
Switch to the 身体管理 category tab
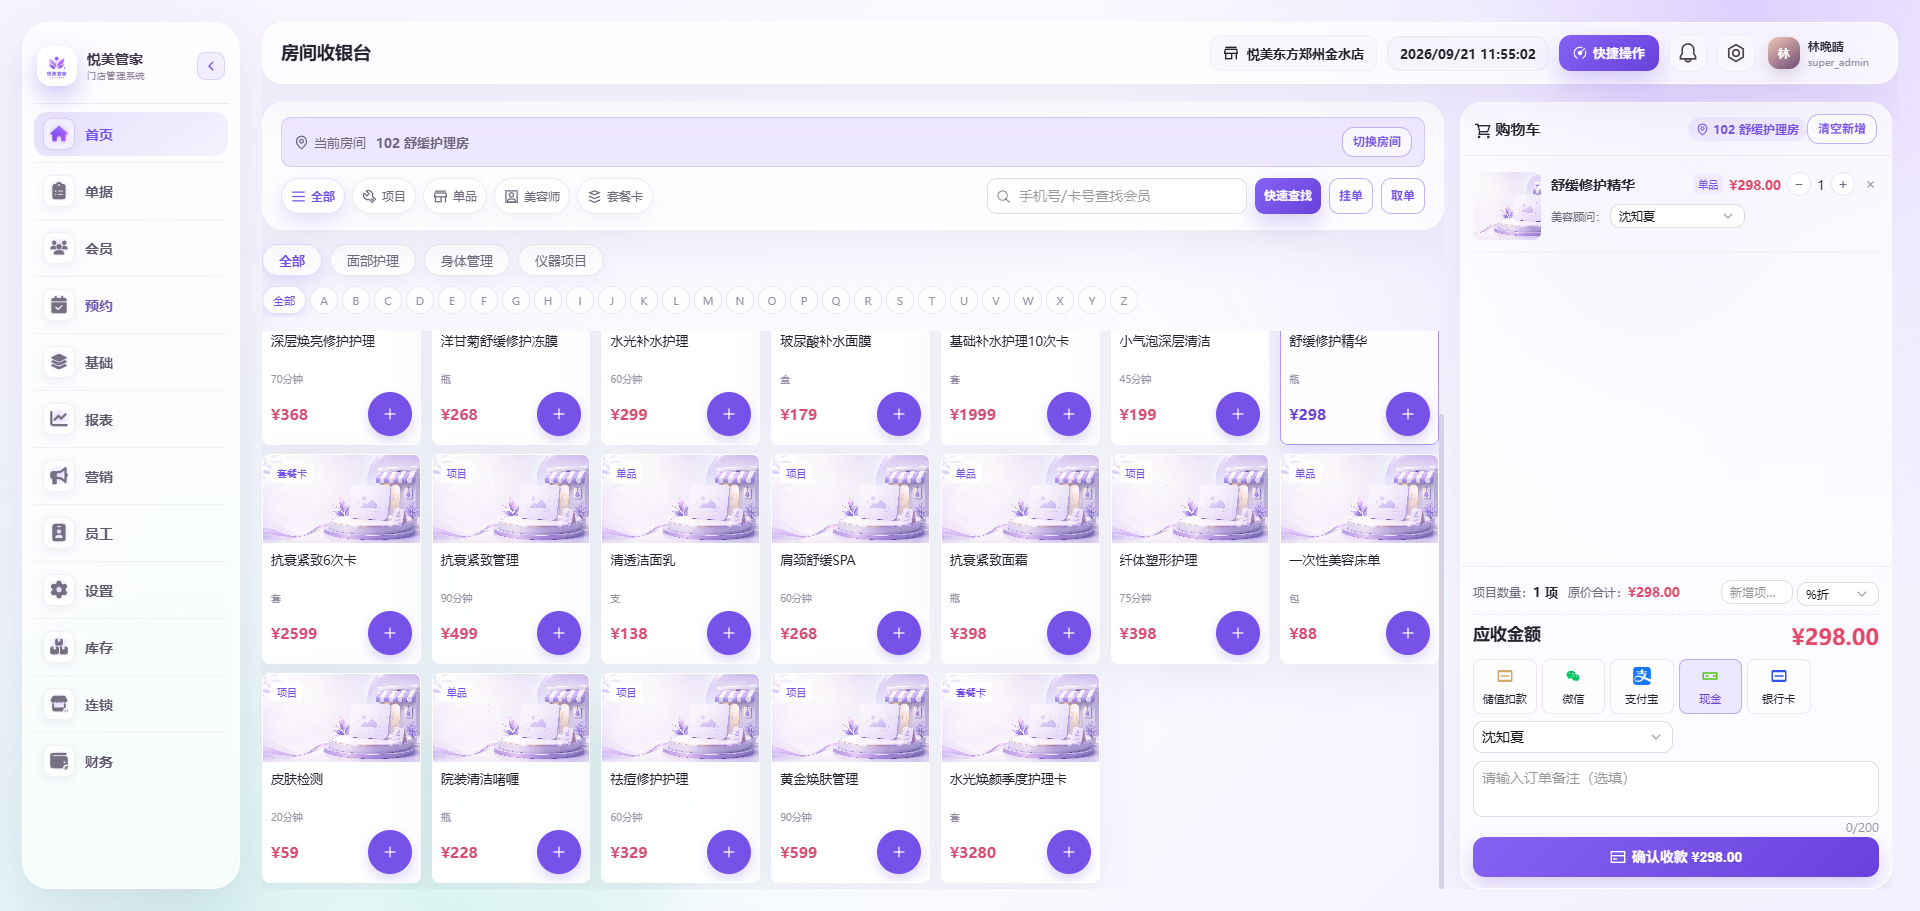pos(467,261)
